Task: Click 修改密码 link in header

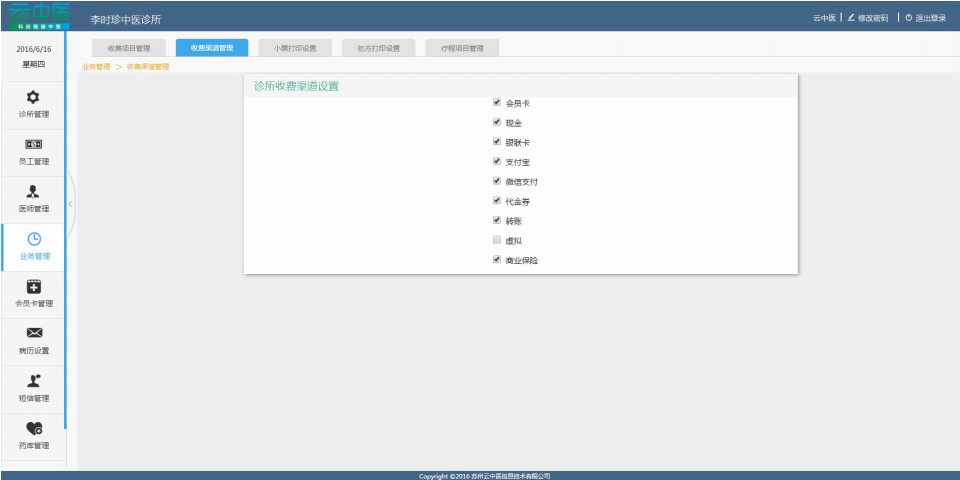Action: click(867, 18)
